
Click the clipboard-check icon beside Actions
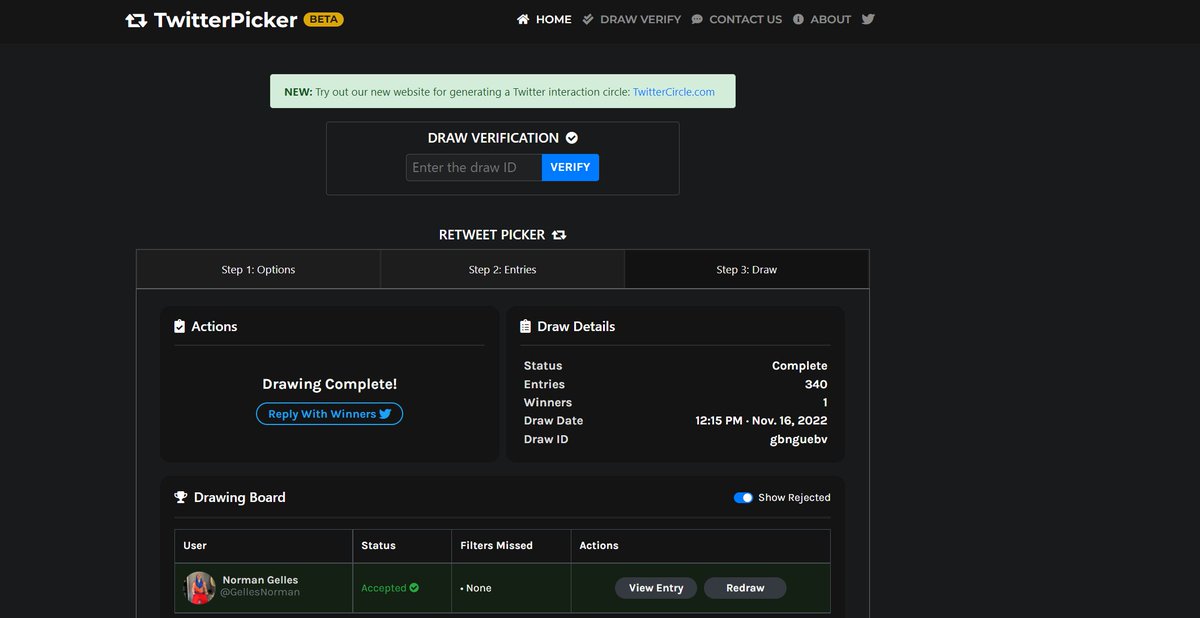point(179,326)
